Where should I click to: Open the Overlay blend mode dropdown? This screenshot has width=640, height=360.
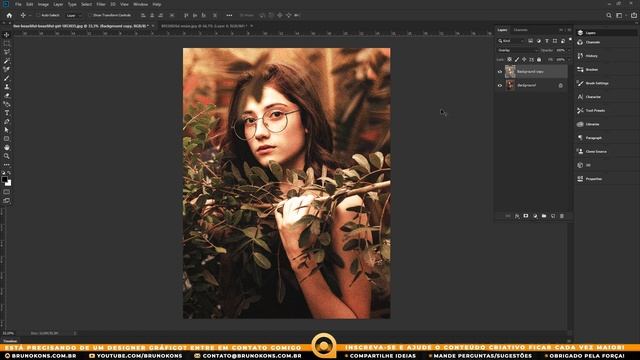pos(518,50)
